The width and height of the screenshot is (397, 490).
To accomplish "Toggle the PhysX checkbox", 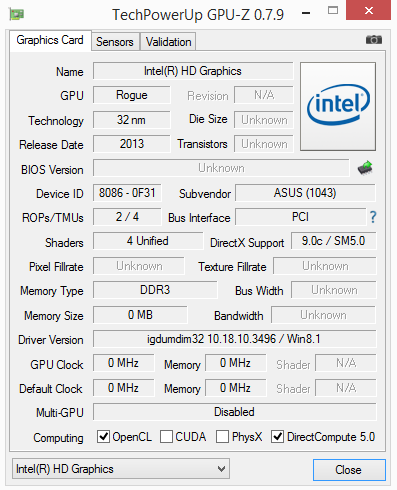I will tap(222, 436).
